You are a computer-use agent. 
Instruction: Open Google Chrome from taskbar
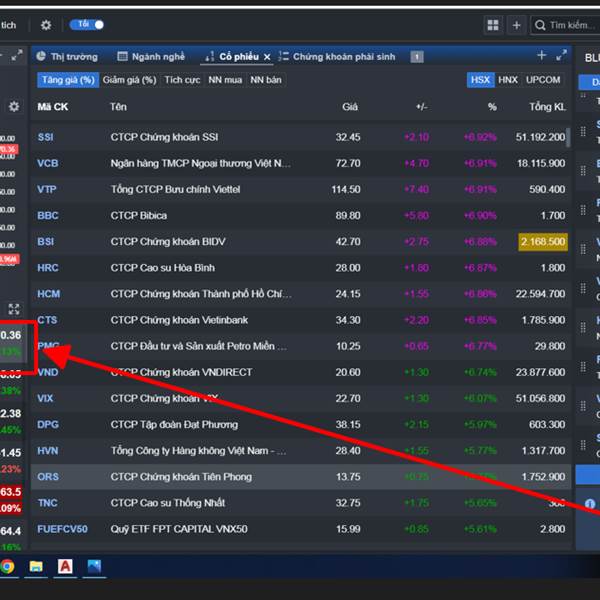pos(7,566)
